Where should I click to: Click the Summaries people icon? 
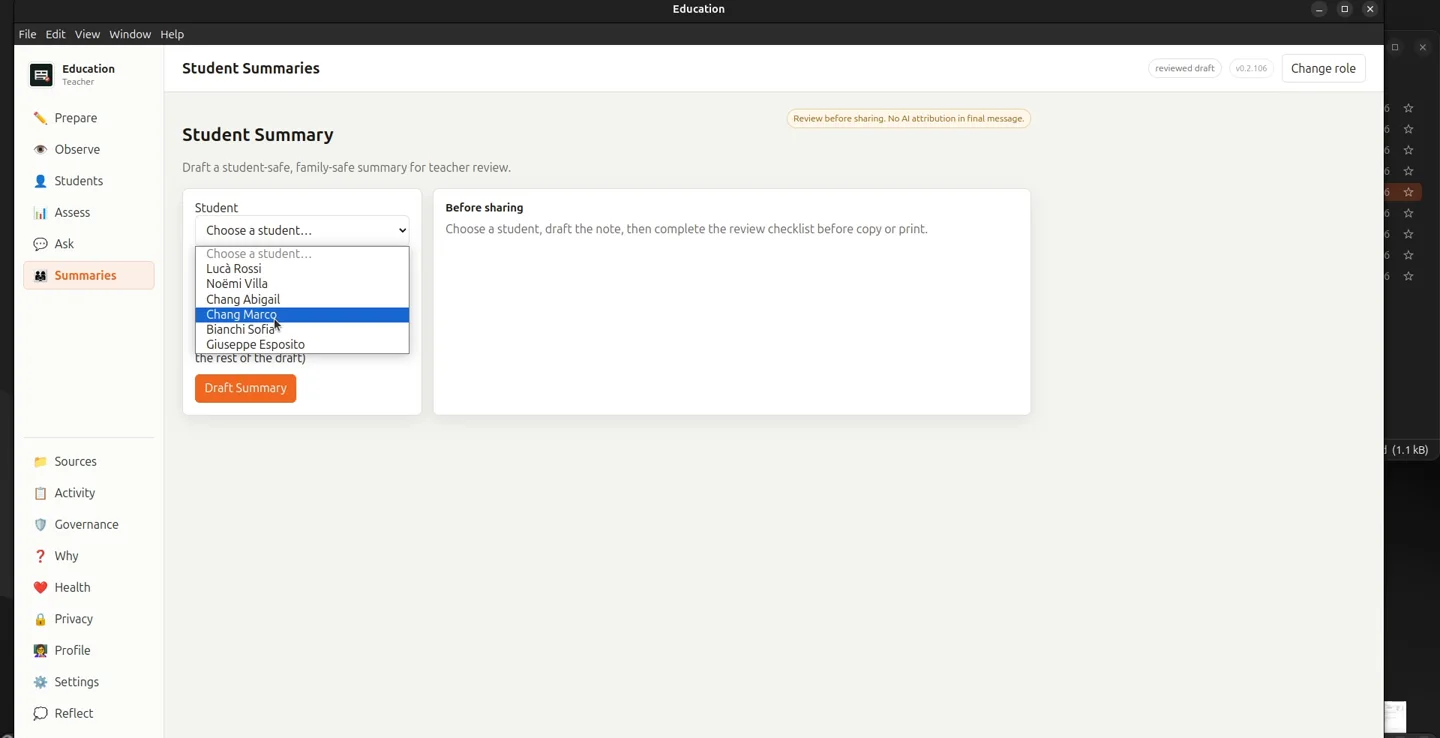point(40,276)
